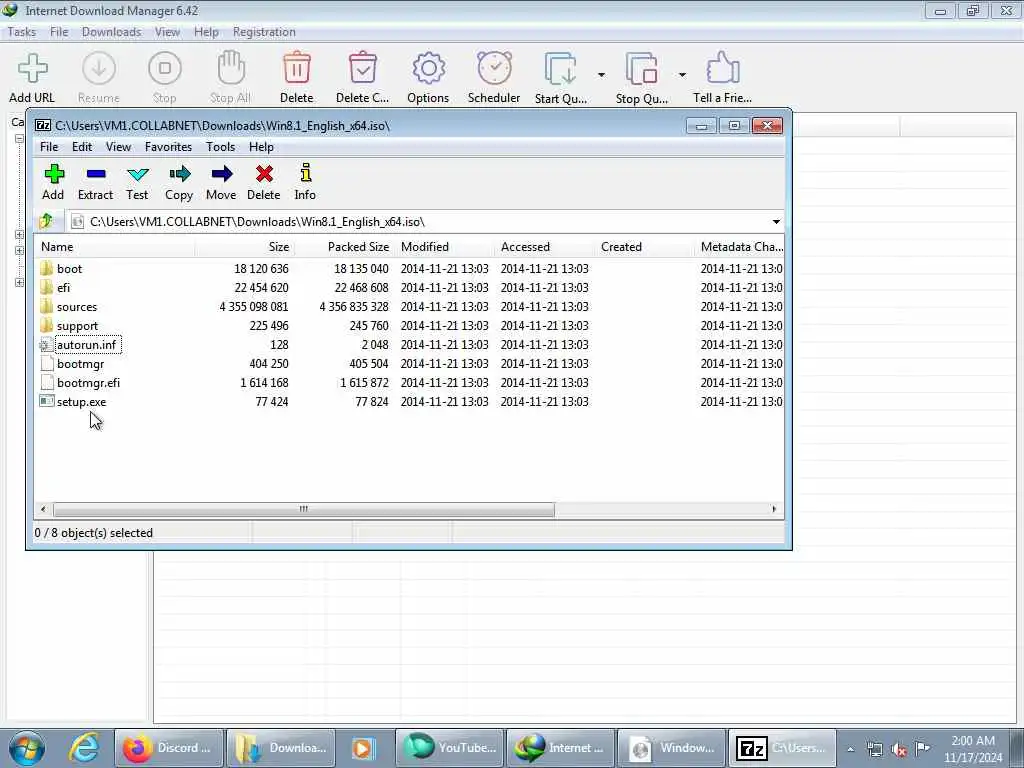The height and width of the screenshot is (768, 1024).
Task: Open the IDM Scheduler
Action: click(494, 78)
